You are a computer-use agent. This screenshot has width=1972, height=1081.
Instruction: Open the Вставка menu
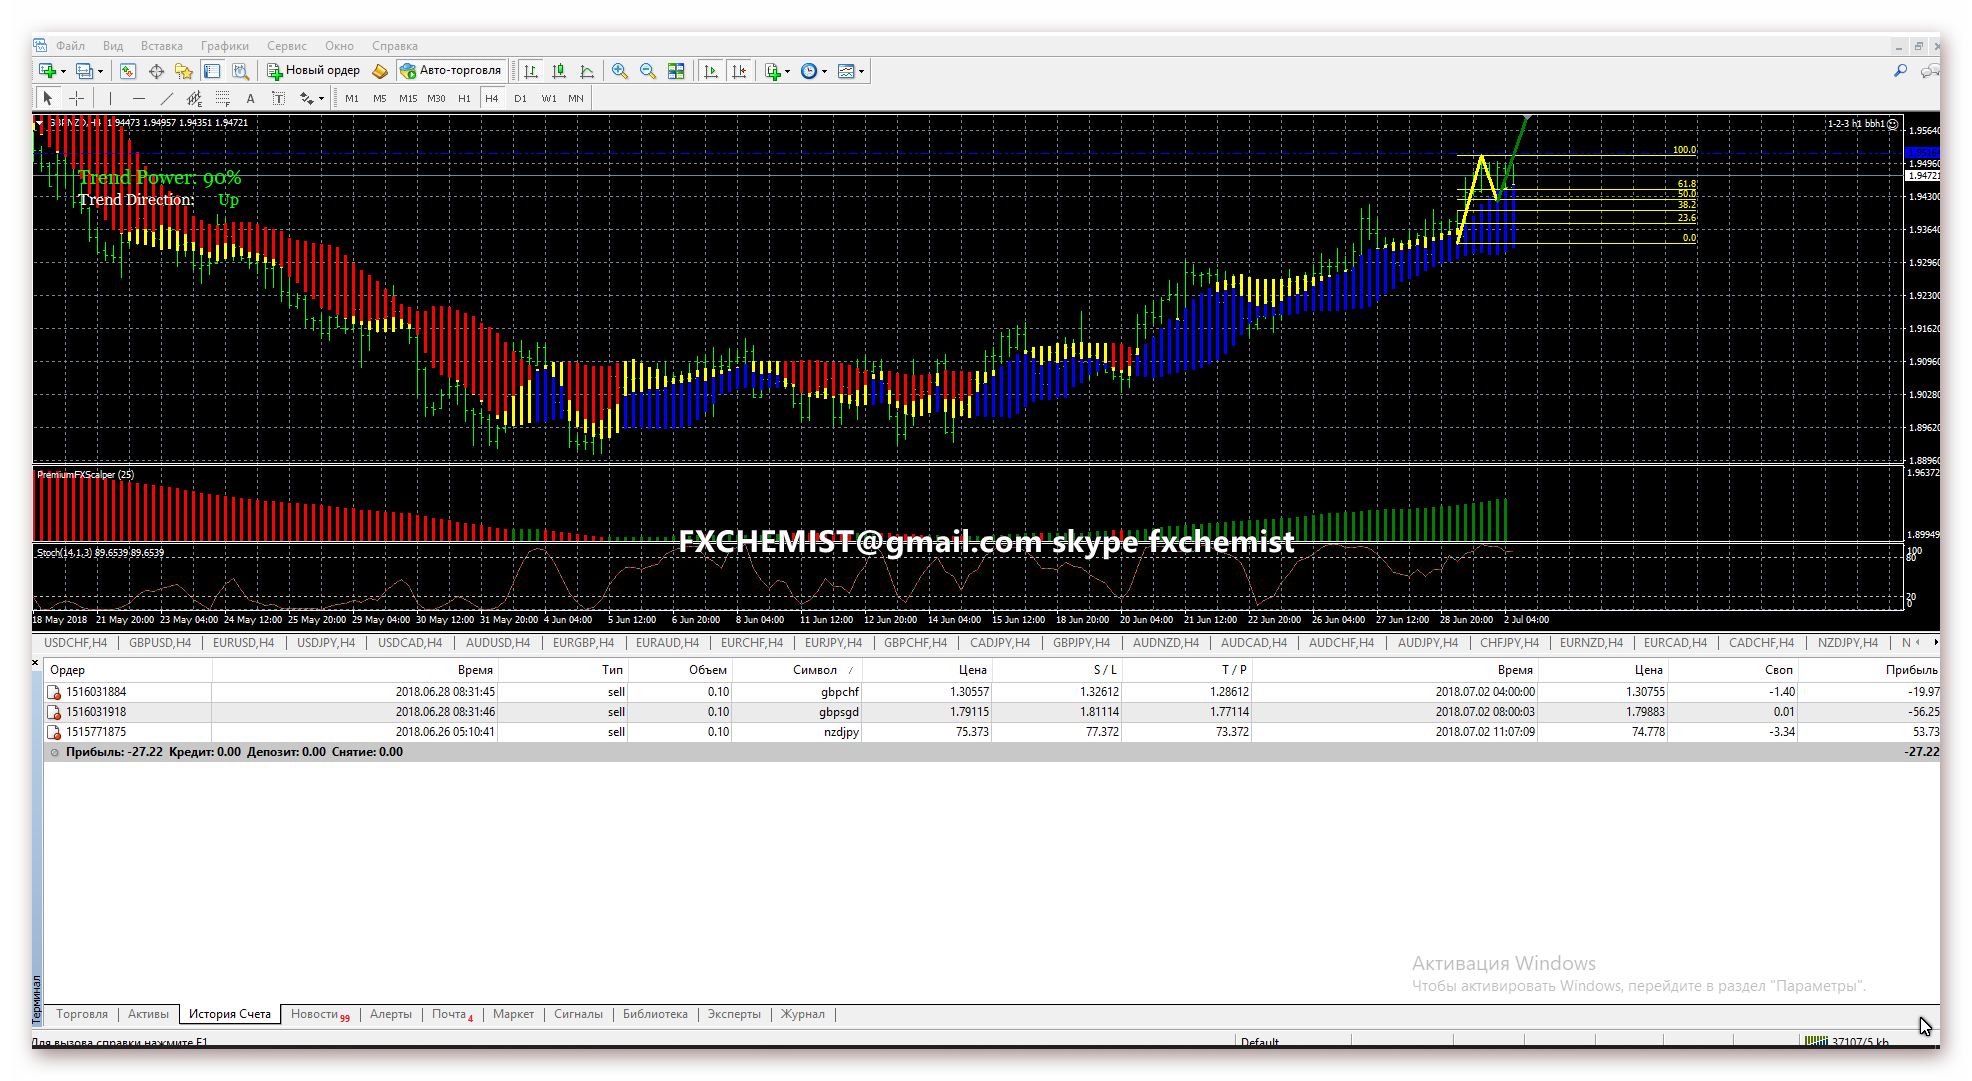161,46
